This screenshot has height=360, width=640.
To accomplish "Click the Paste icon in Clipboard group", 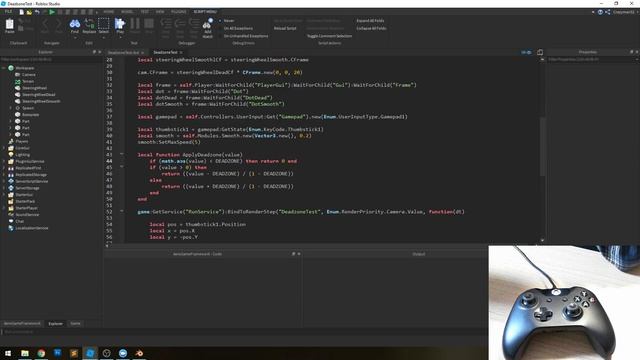I will (9, 24).
